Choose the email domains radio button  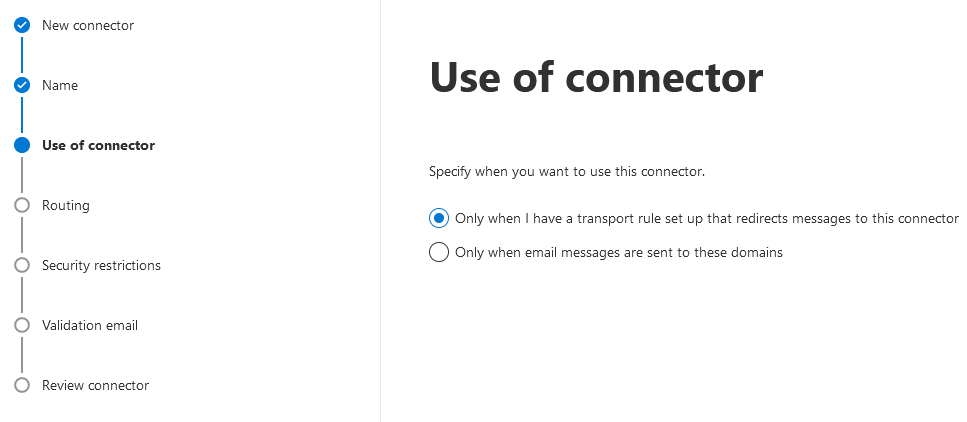(x=438, y=252)
